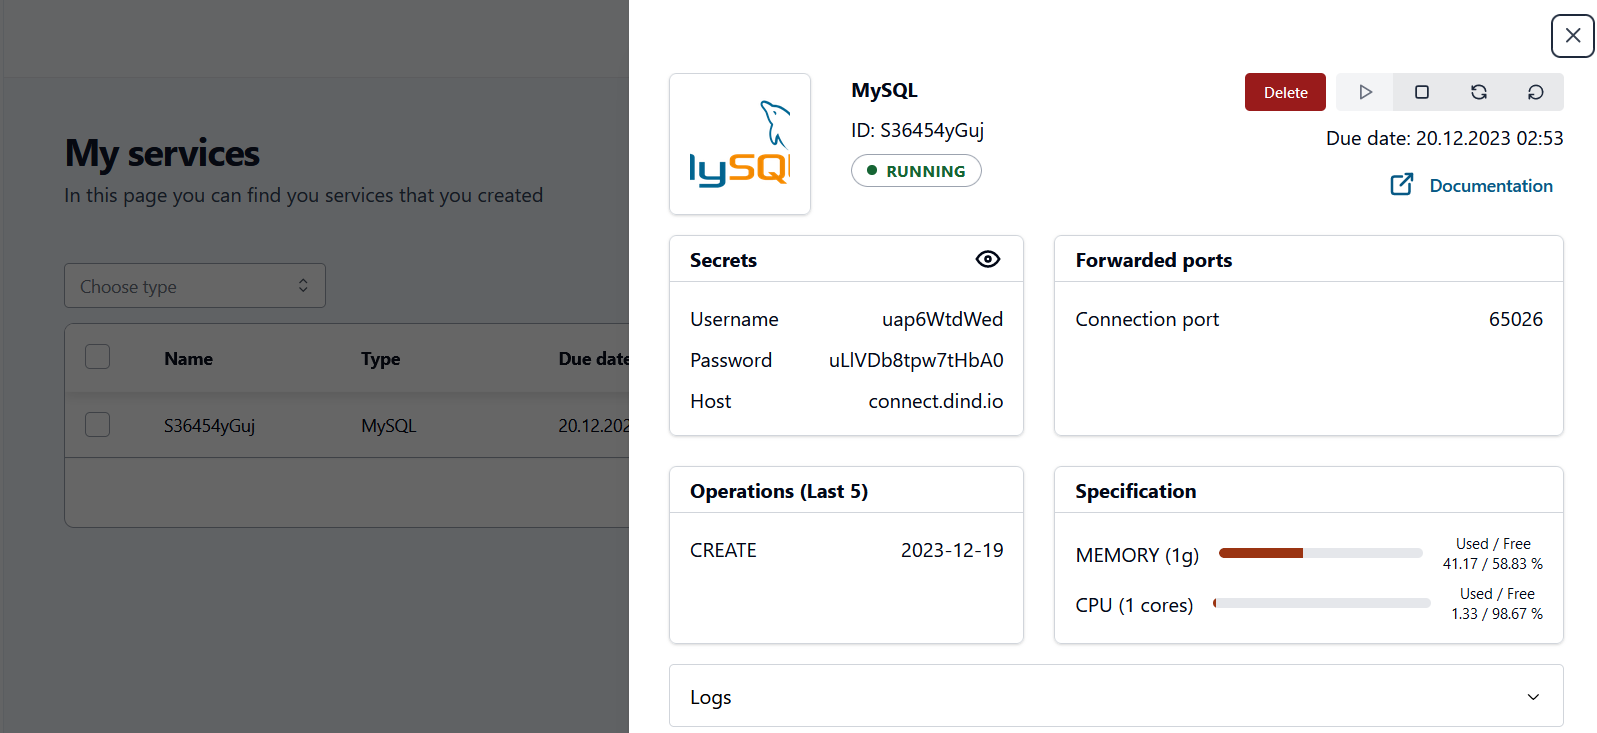1597x733 pixels.
Task: Click operation date 2023-12-19
Action: point(952,550)
